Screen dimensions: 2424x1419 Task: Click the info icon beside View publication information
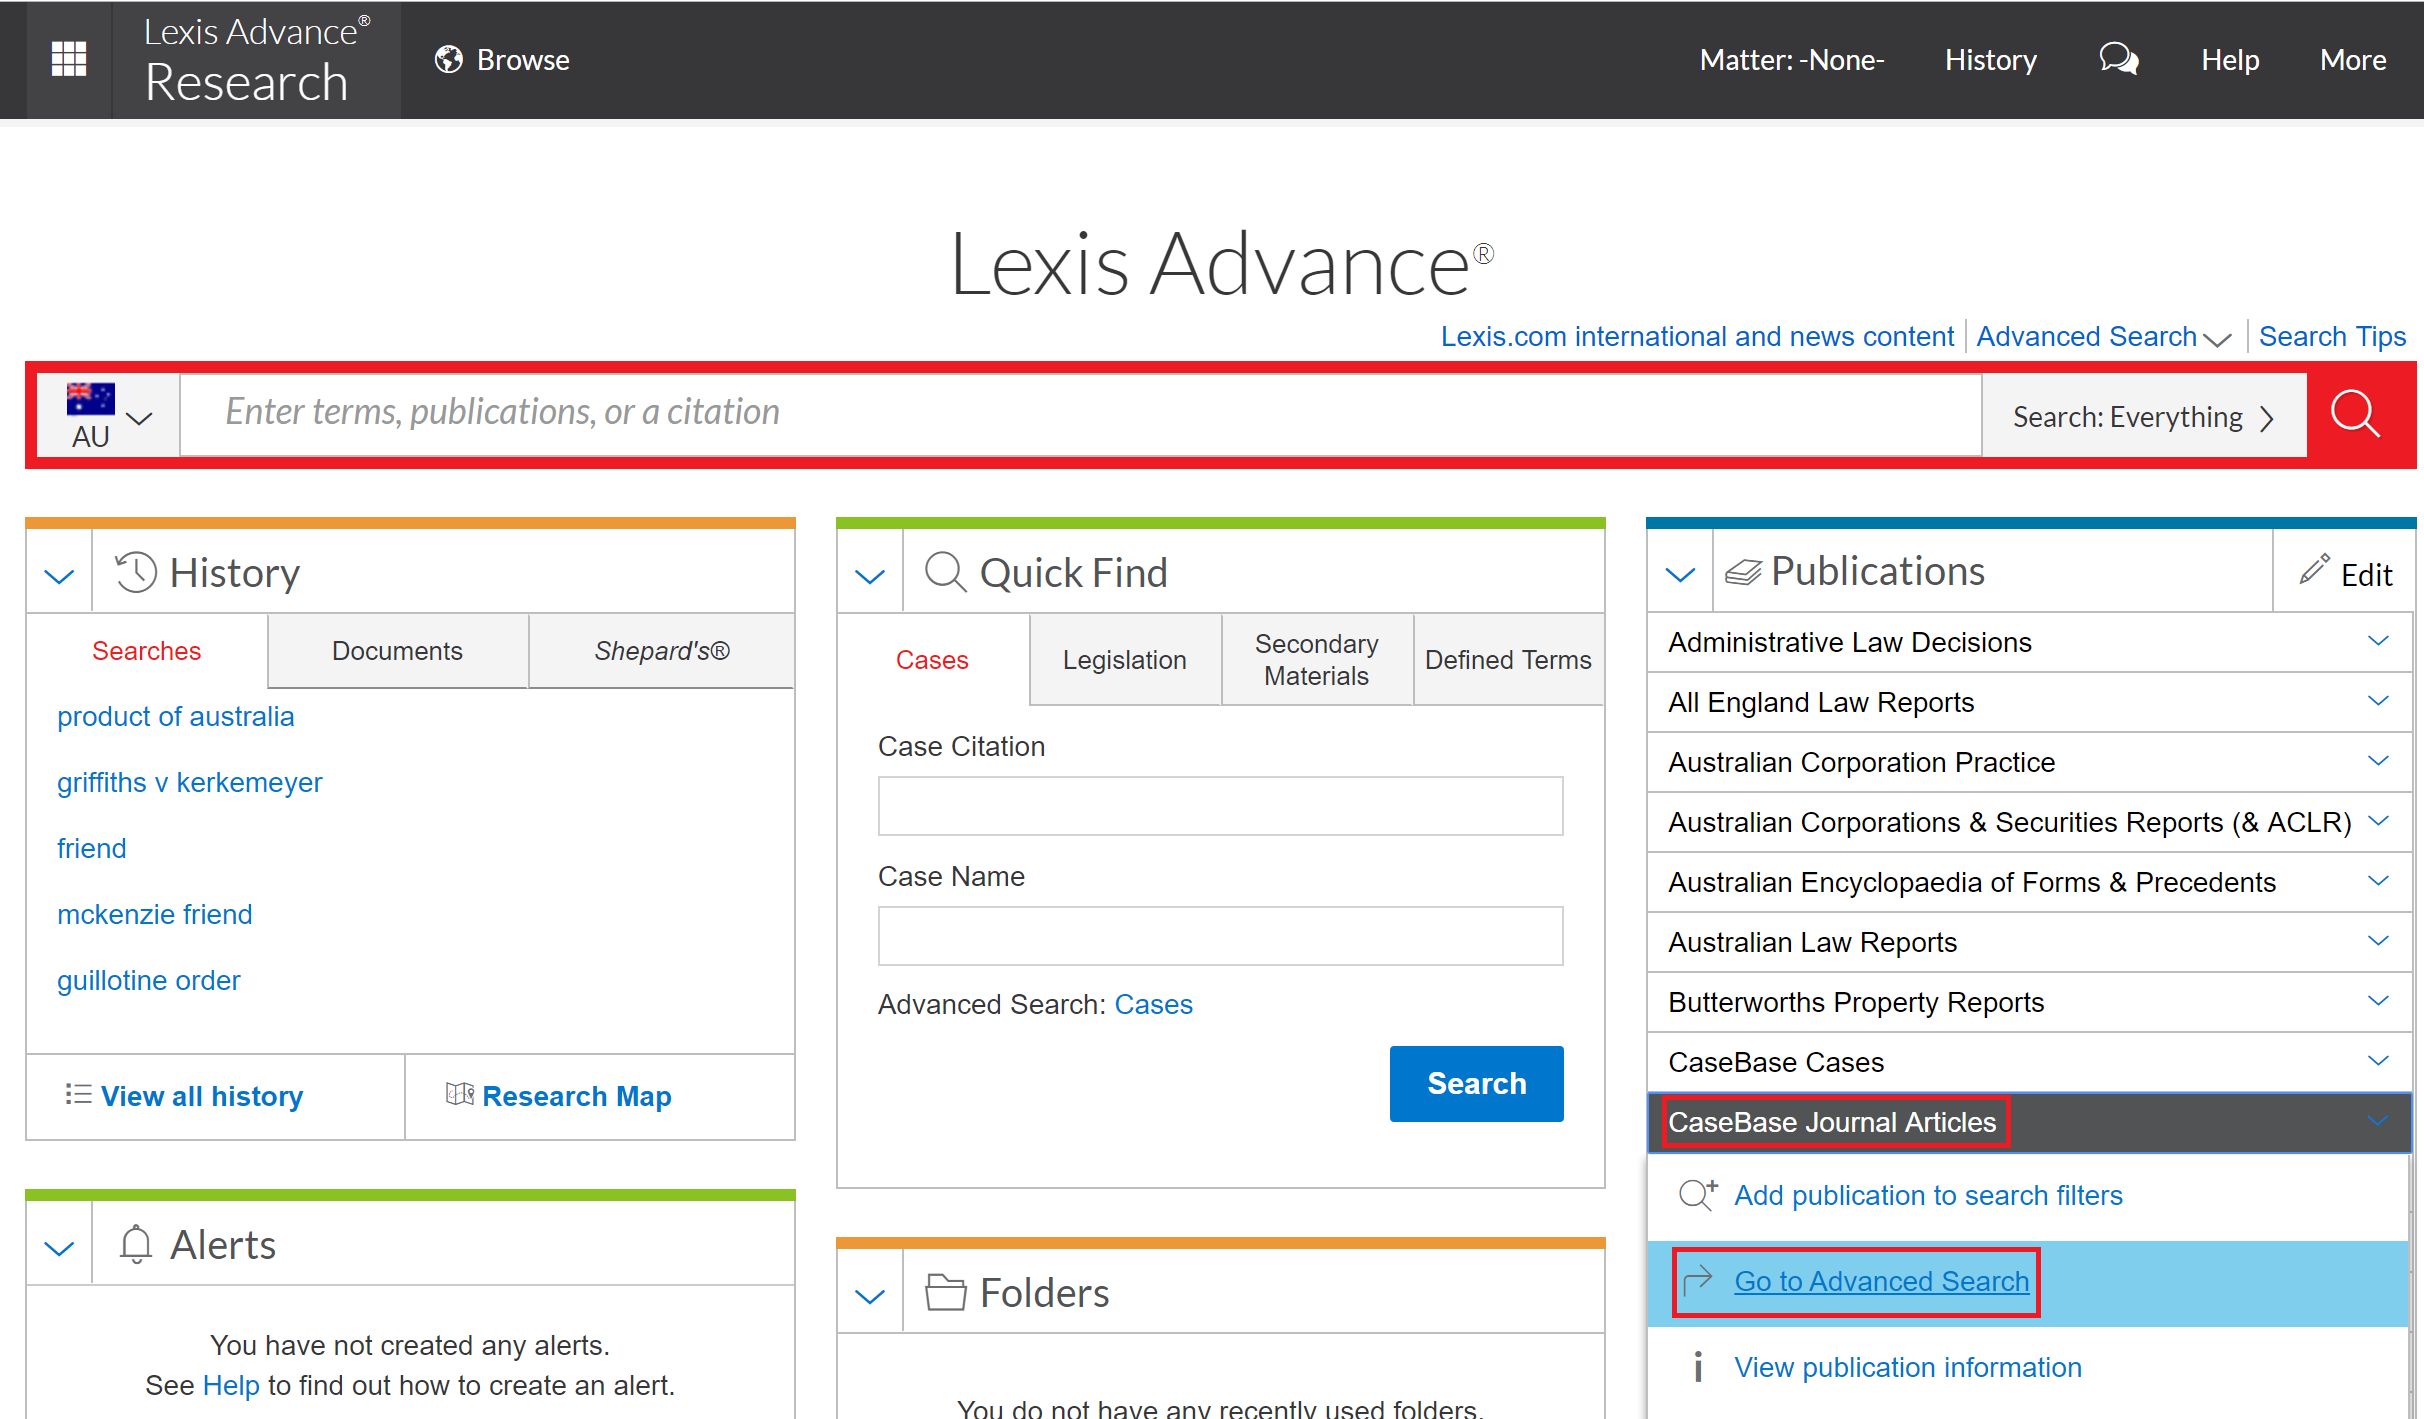[x=1698, y=1366]
